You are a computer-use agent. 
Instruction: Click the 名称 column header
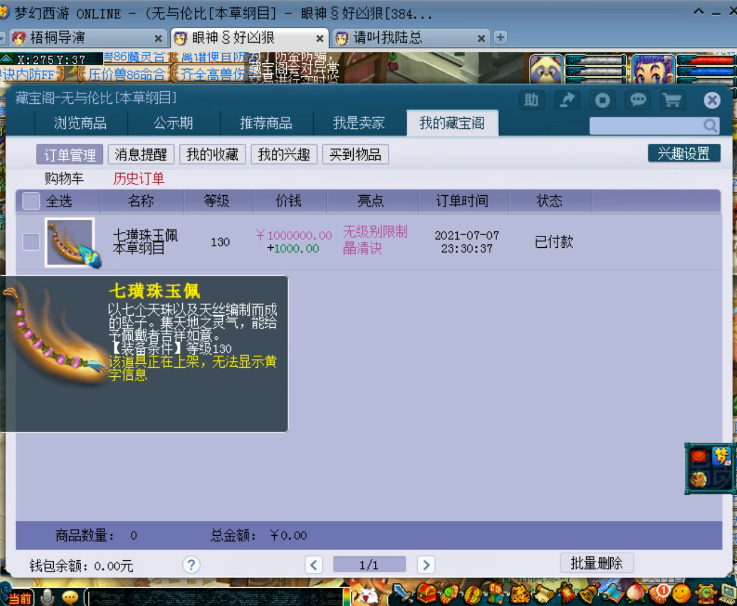coord(141,201)
